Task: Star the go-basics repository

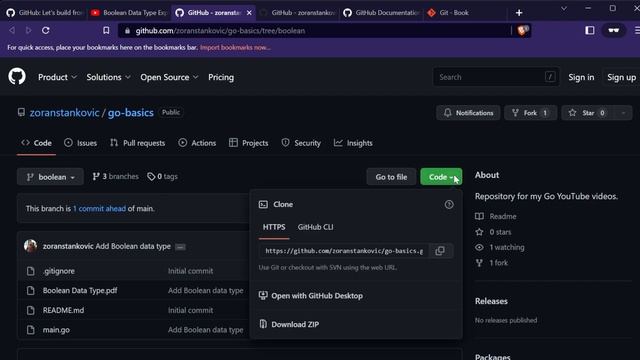Action: pyautogui.click(x=588, y=113)
